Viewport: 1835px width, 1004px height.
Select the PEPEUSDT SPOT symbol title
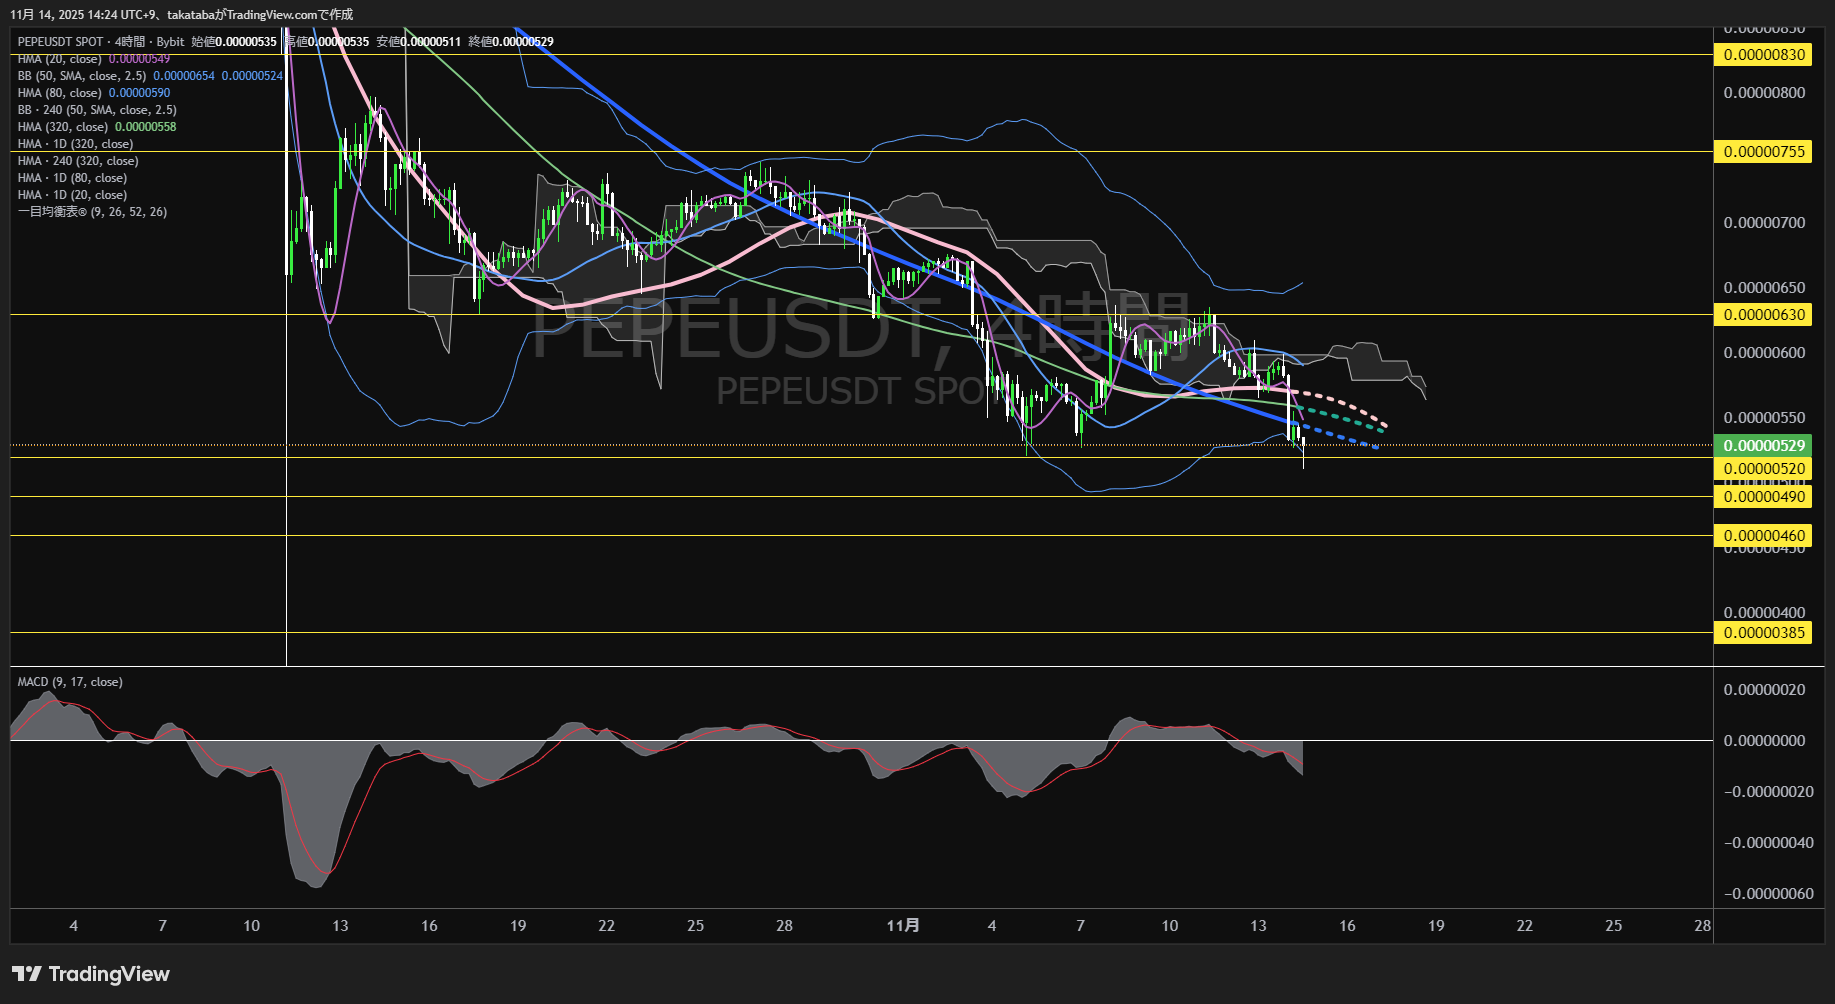click(60, 42)
